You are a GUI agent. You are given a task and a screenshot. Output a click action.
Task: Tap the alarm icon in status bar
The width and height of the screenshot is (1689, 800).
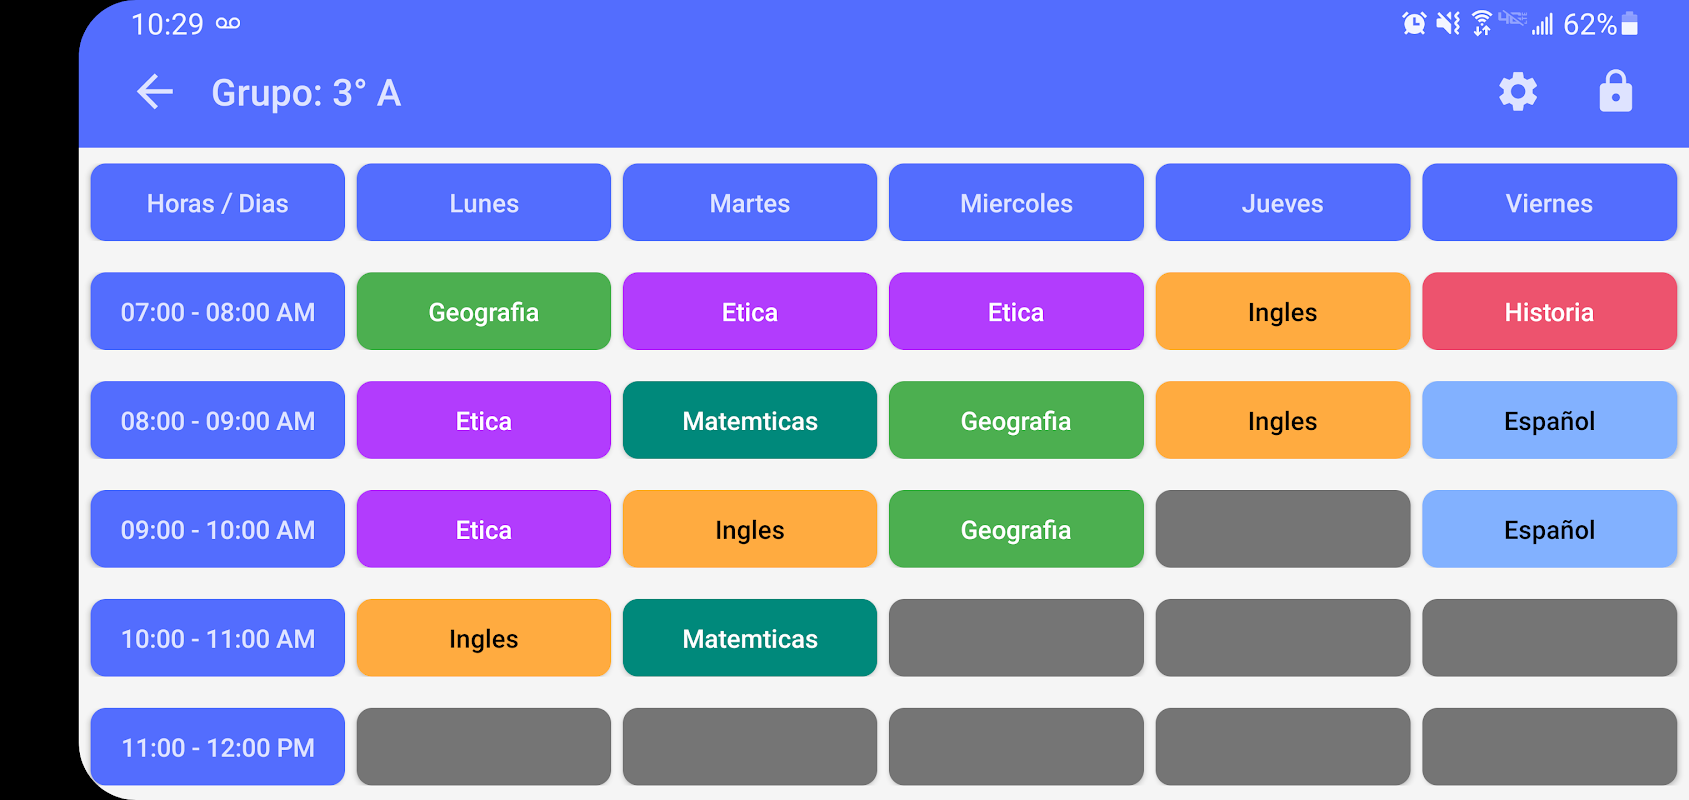coord(1413,24)
